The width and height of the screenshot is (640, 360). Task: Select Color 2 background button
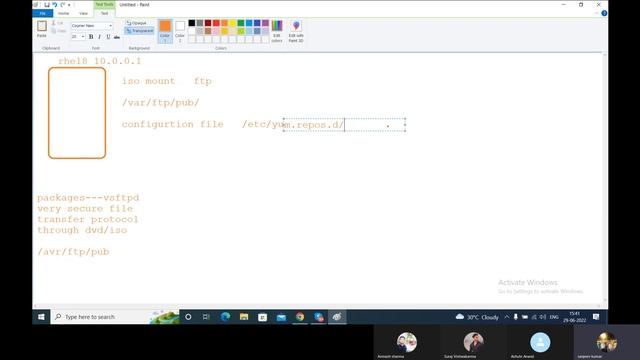click(x=180, y=31)
